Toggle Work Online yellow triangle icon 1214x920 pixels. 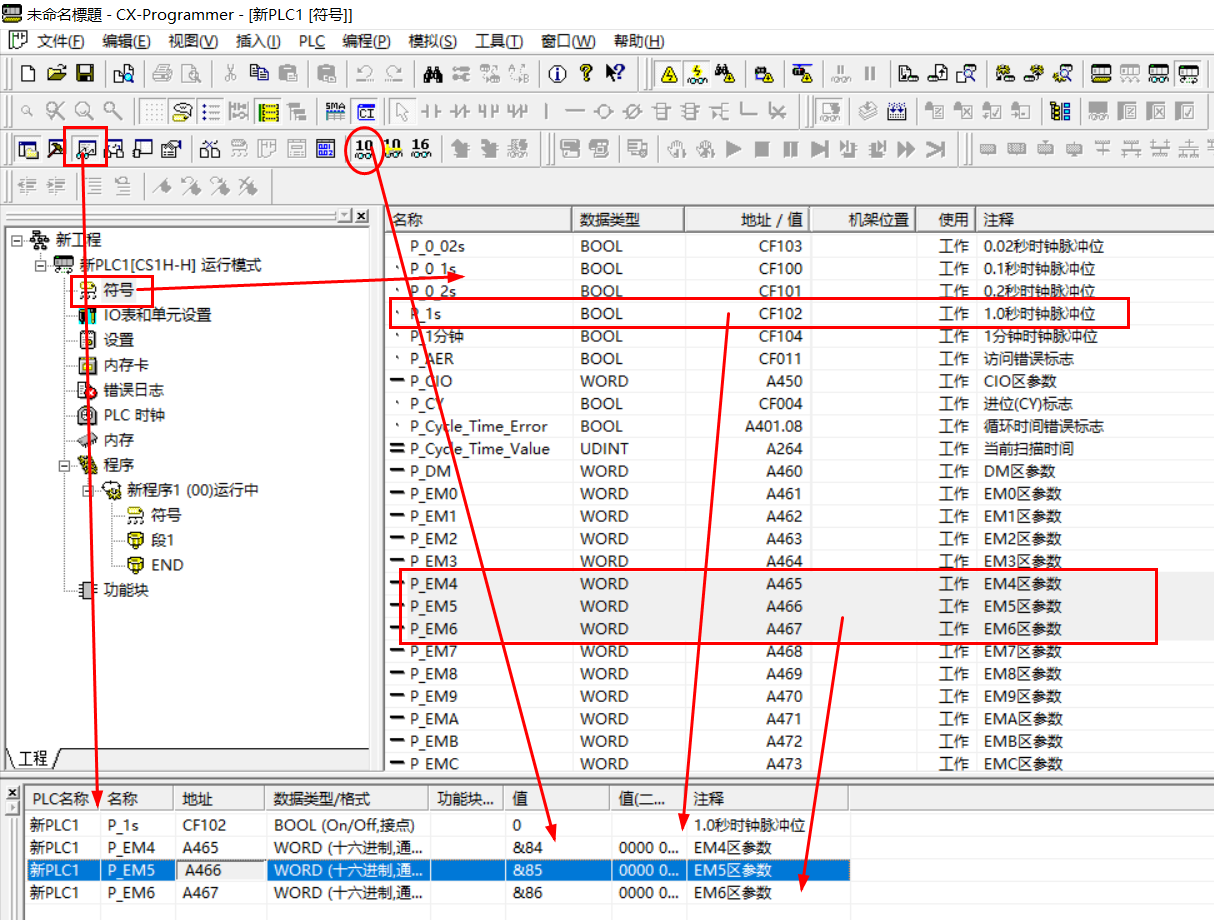coord(669,73)
